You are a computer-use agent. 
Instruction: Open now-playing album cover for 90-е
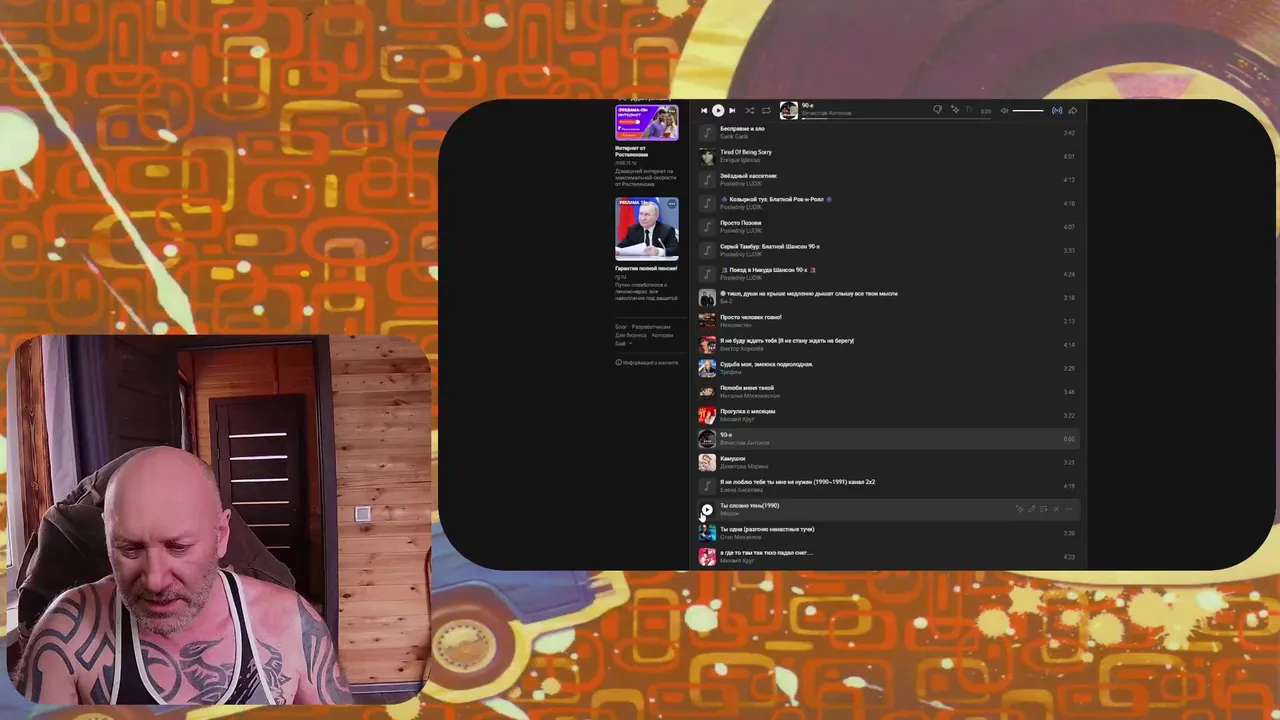pyautogui.click(x=789, y=110)
